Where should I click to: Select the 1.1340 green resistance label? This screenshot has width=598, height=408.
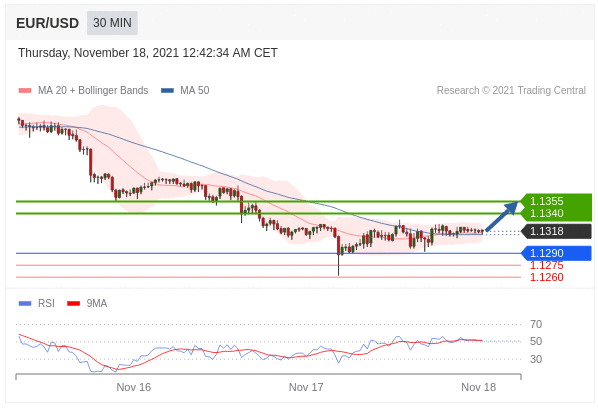click(547, 213)
